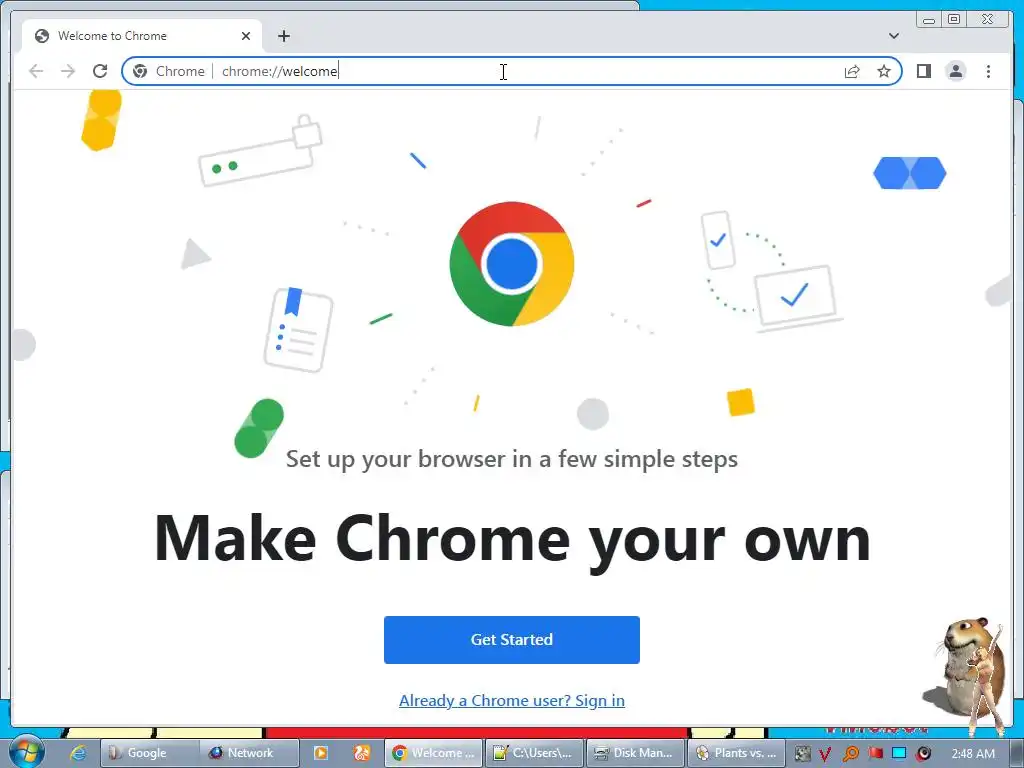Open a new tab with plus button
Screen dimensions: 1024x768
tap(283, 36)
